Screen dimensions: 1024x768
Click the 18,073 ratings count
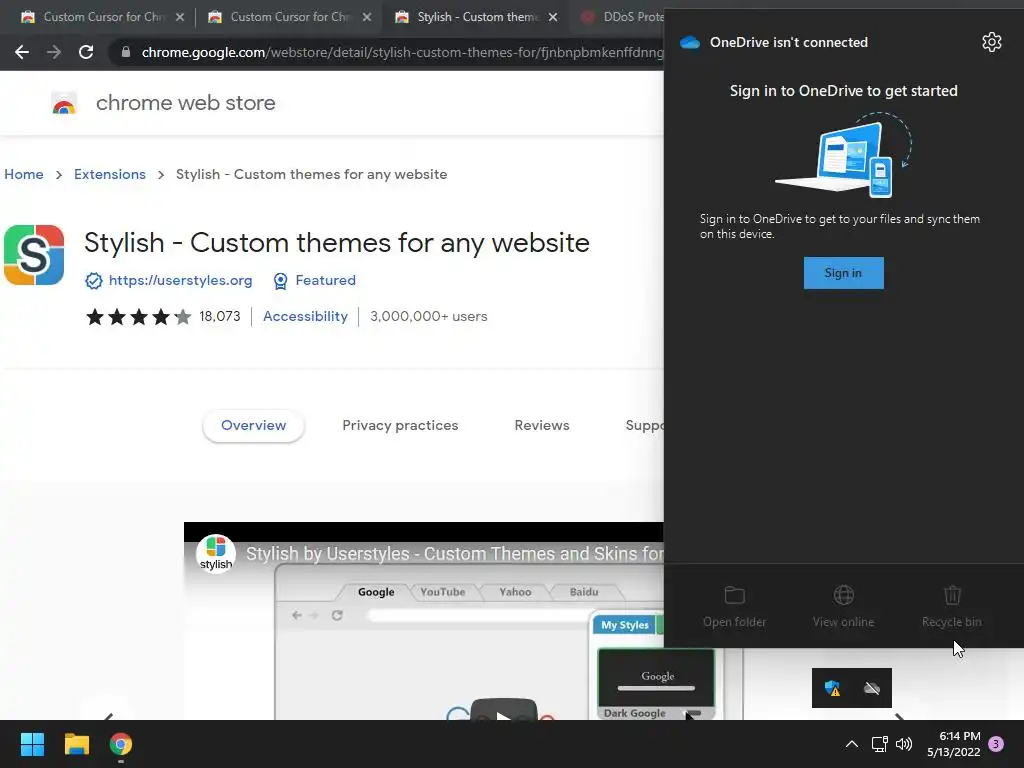219,317
